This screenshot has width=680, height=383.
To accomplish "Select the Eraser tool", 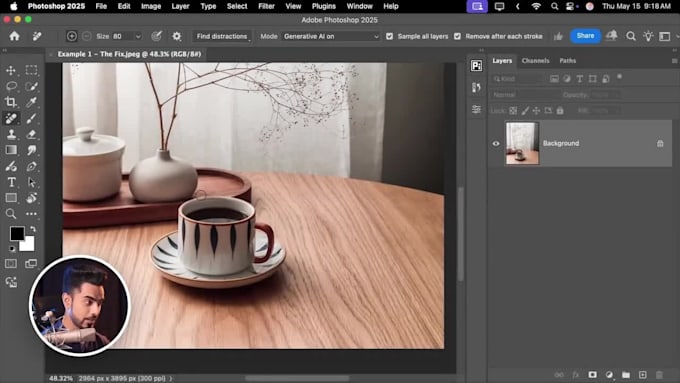I will click(x=31, y=134).
